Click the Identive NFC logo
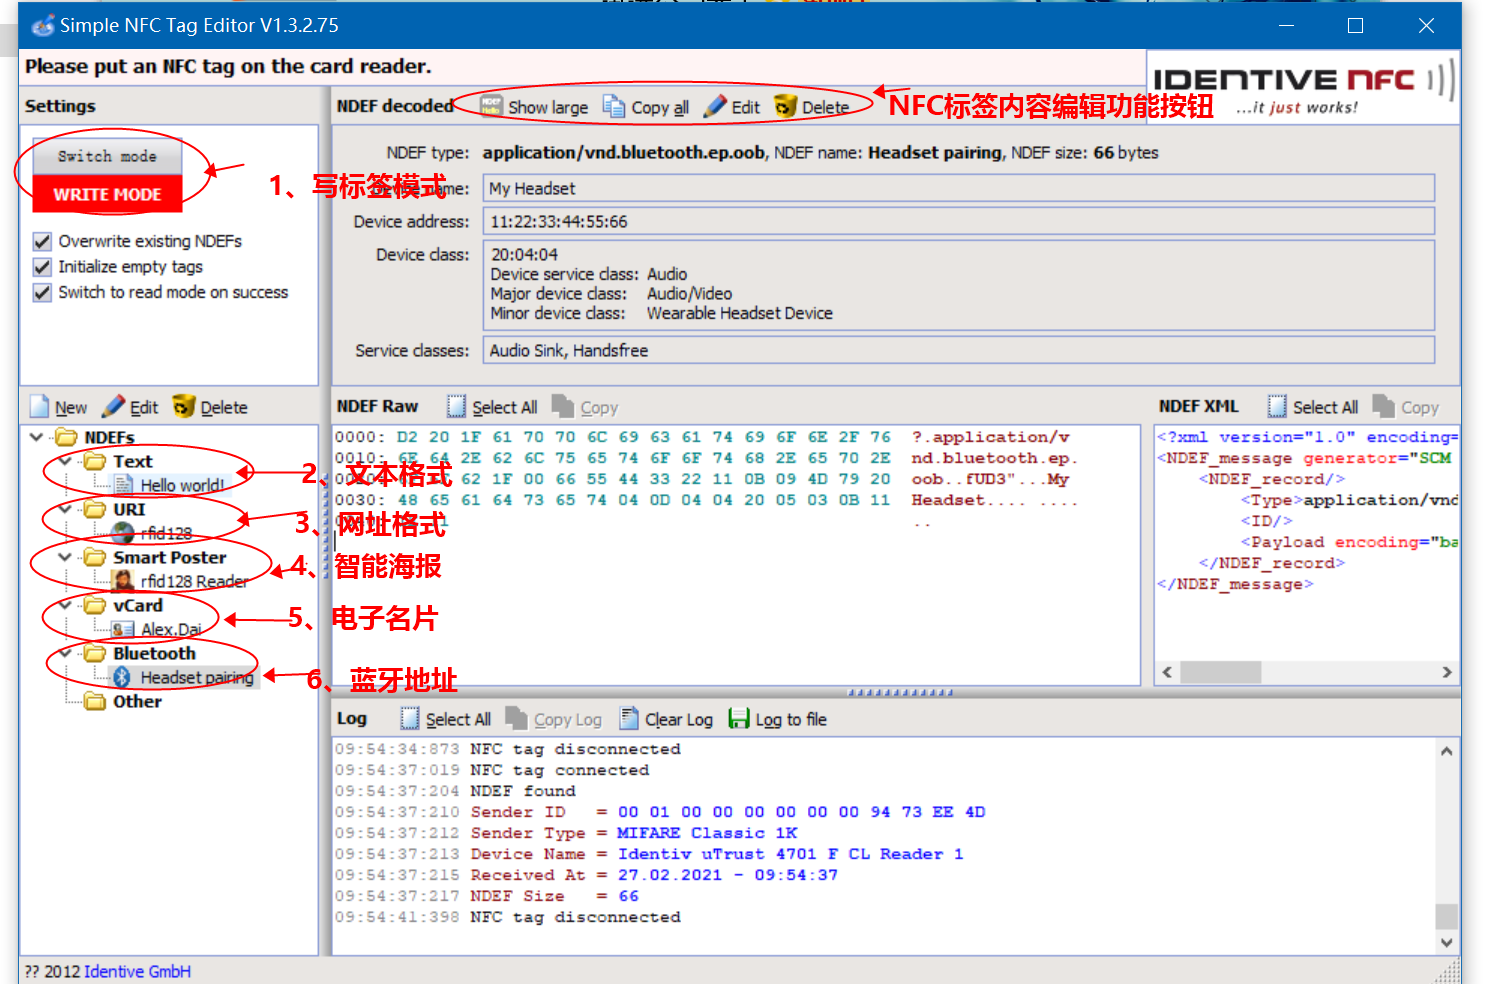 point(1303,87)
